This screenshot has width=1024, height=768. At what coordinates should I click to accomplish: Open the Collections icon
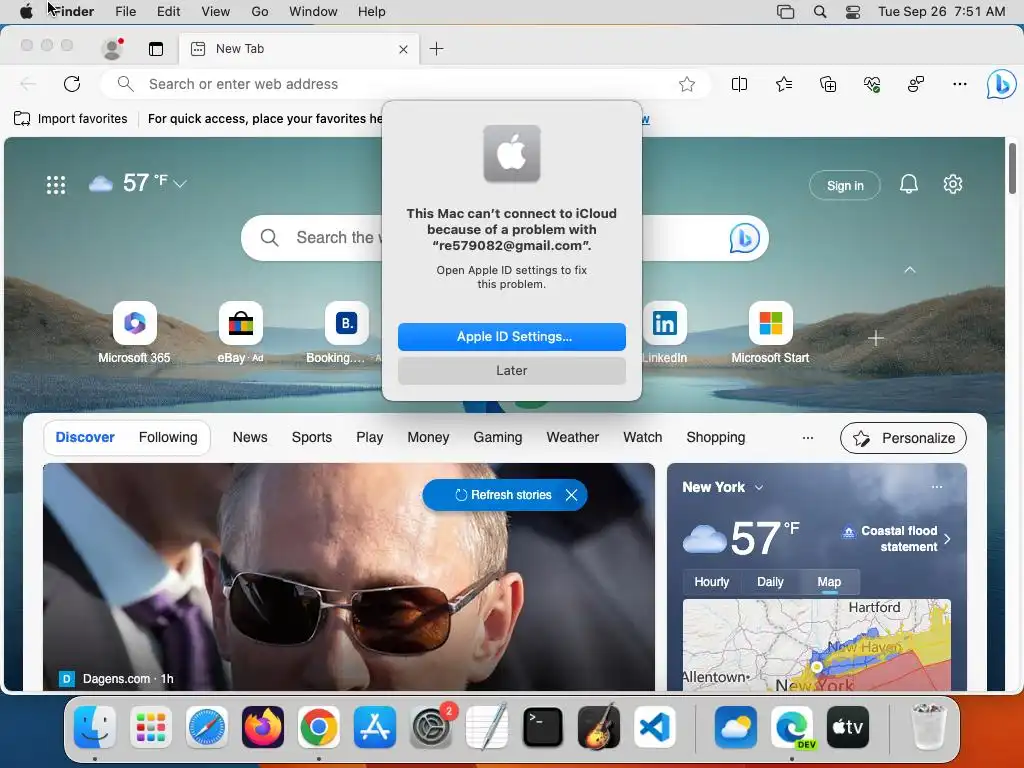(827, 84)
